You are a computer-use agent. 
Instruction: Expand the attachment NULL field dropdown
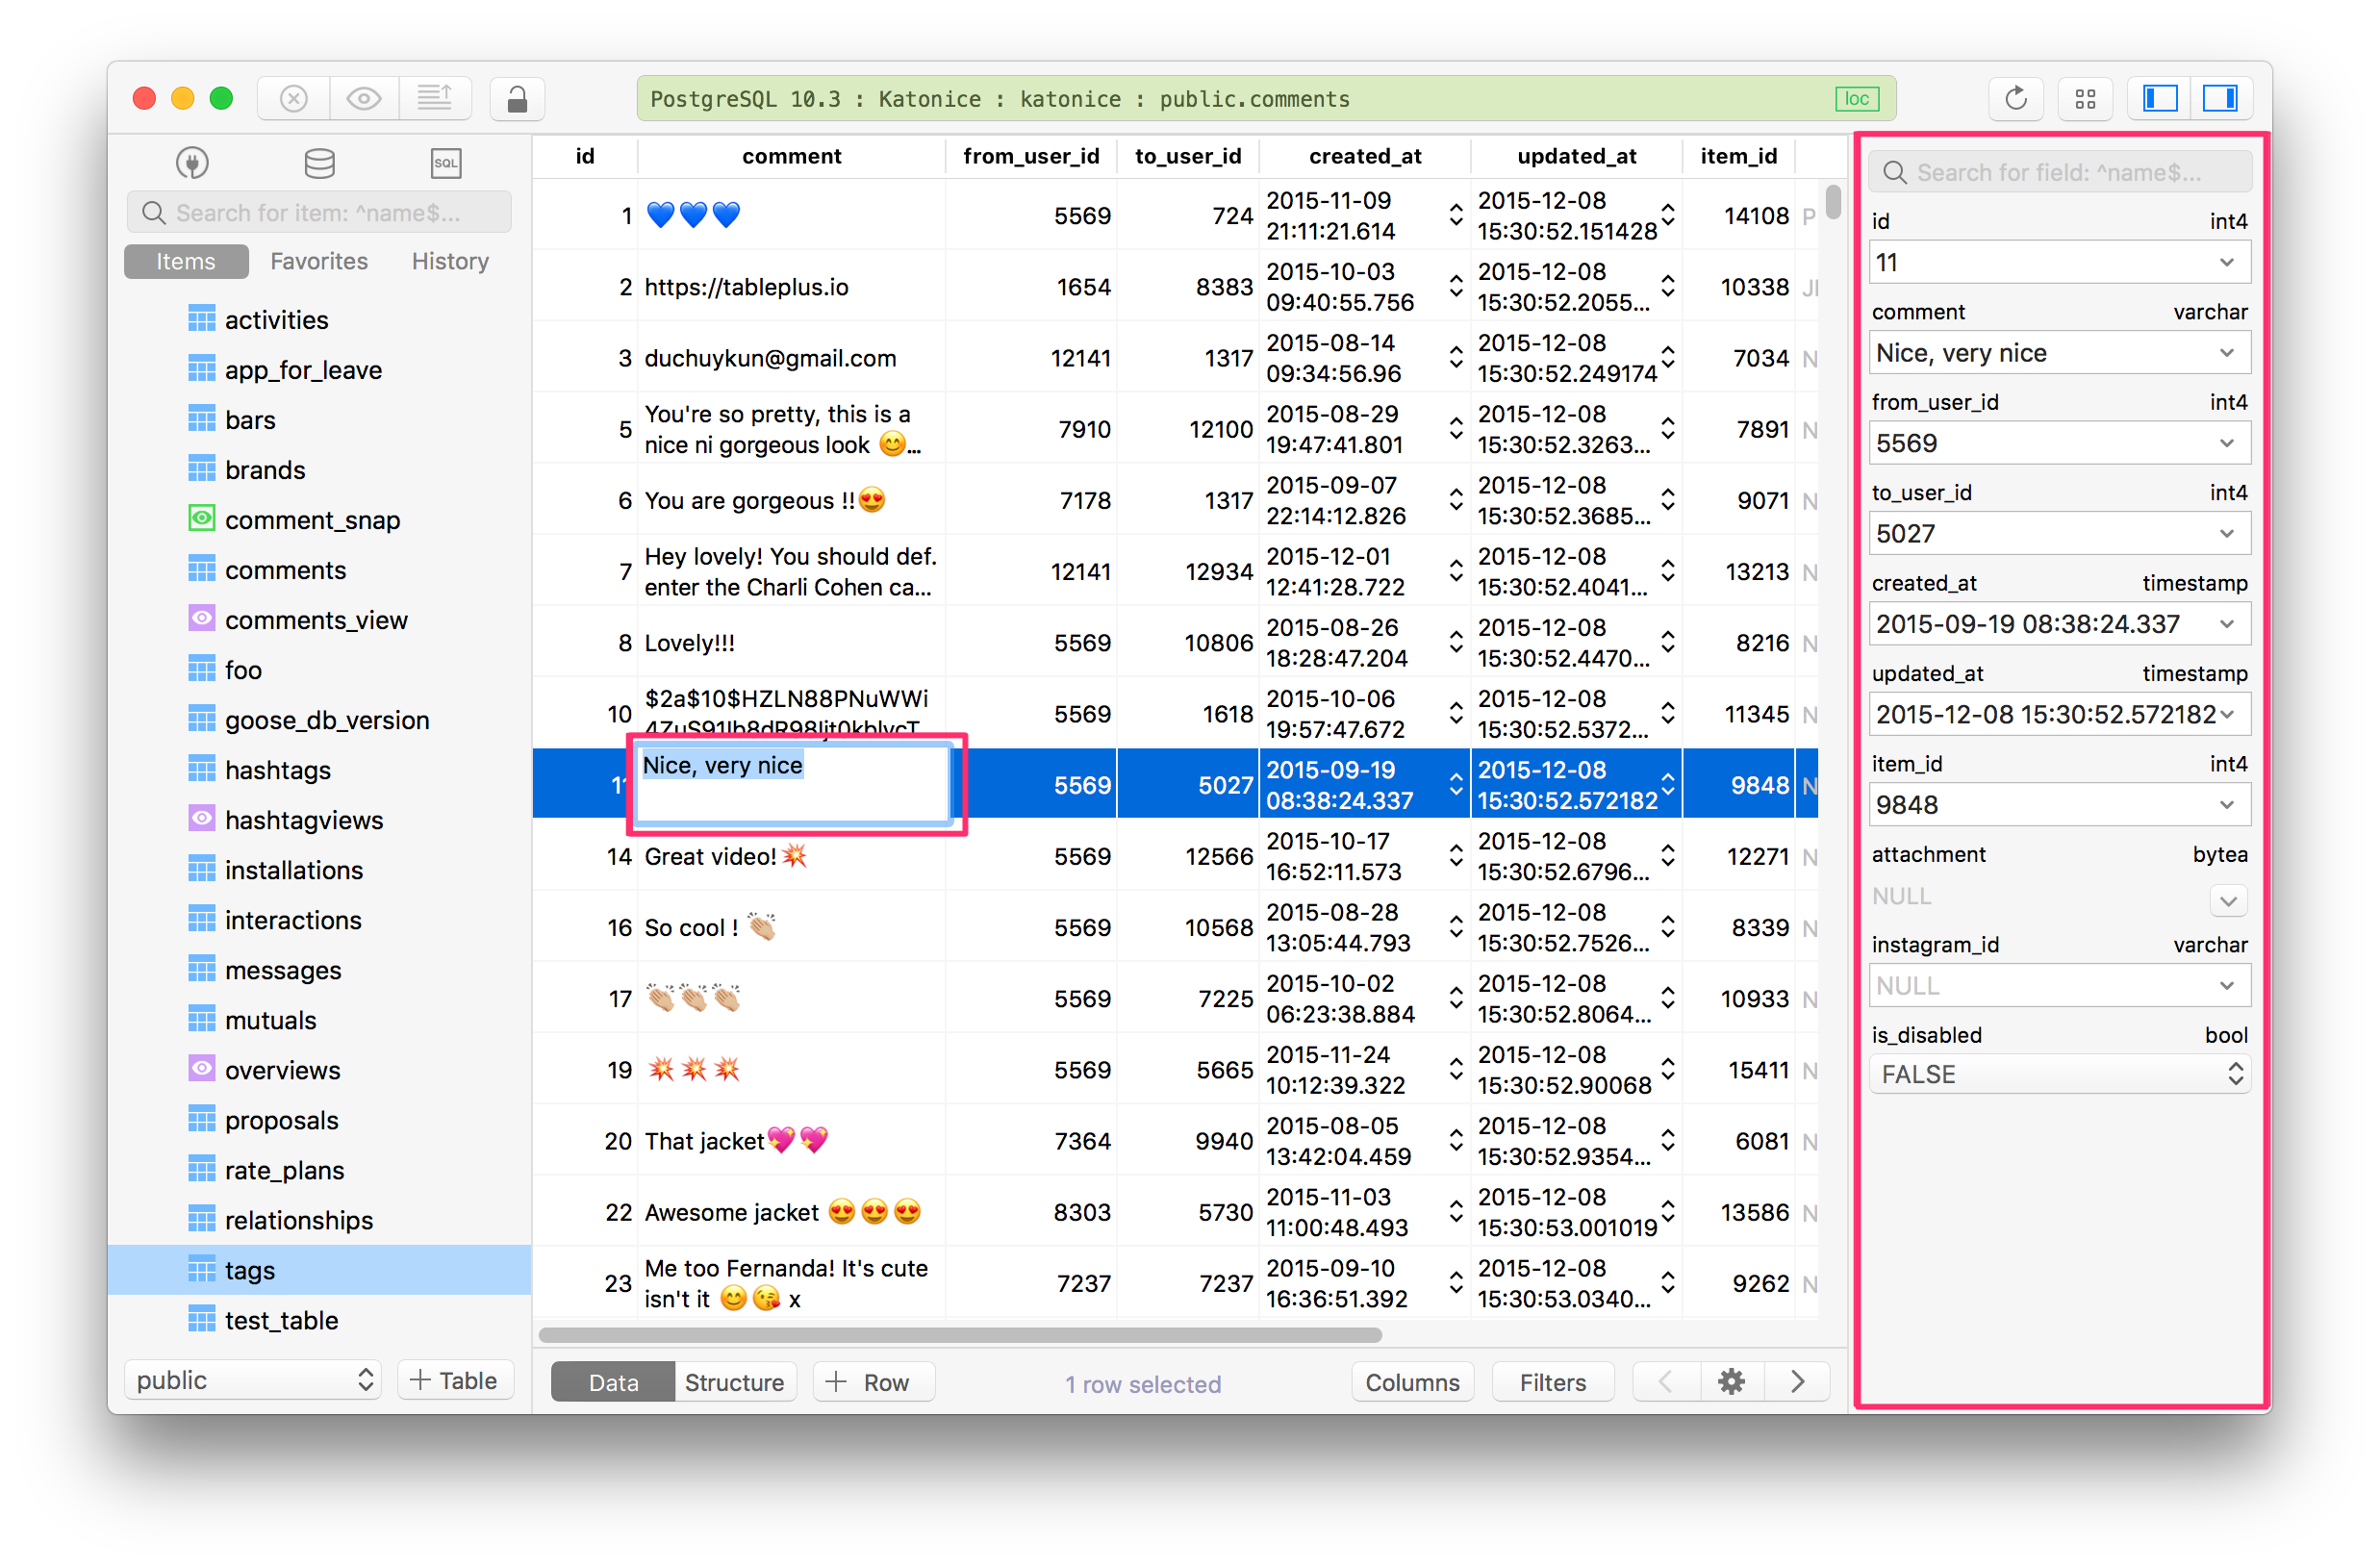click(x=2227, y=900)
